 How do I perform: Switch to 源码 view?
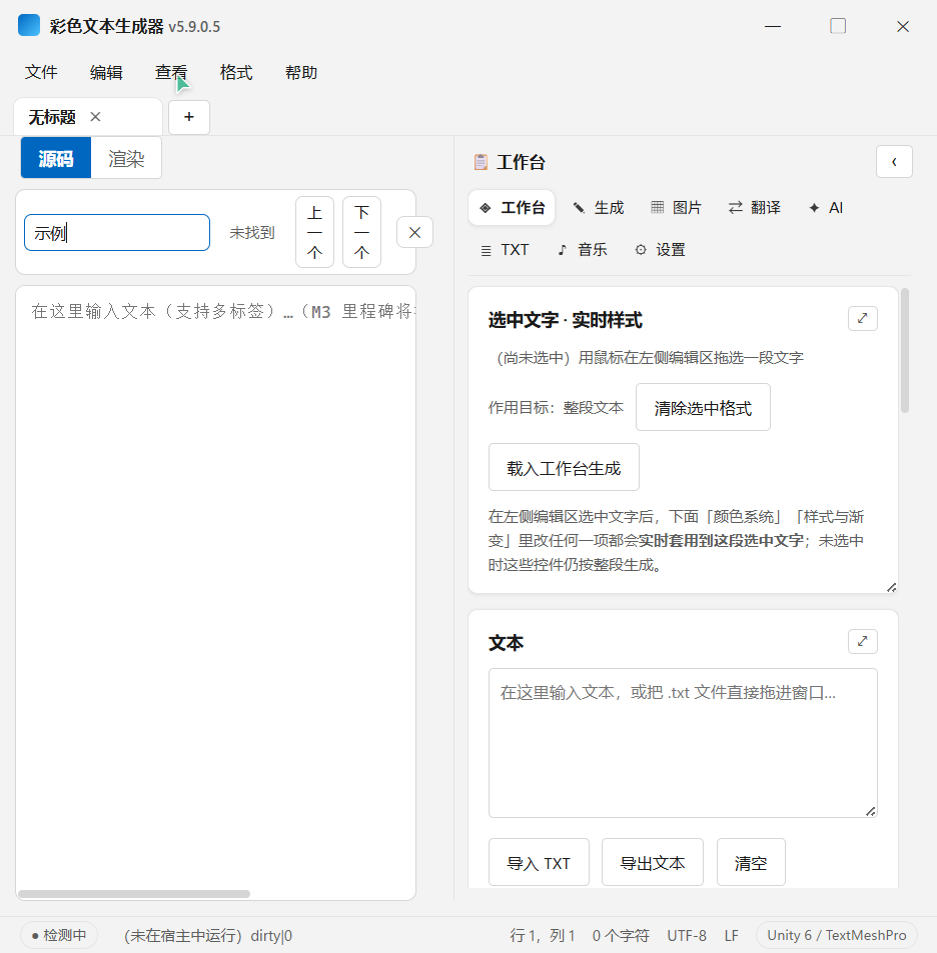click(x=56, y=158)
